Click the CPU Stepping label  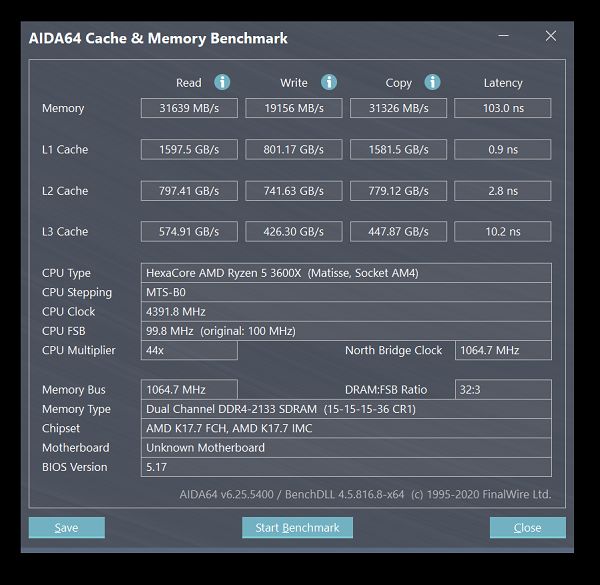(77, 293)
